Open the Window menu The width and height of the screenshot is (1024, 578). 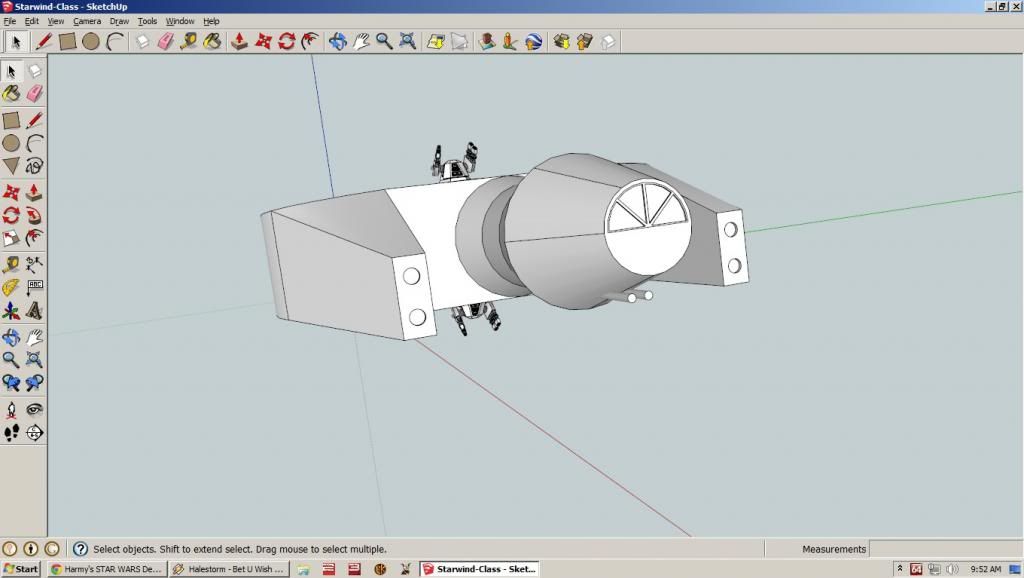click(180, 21)
